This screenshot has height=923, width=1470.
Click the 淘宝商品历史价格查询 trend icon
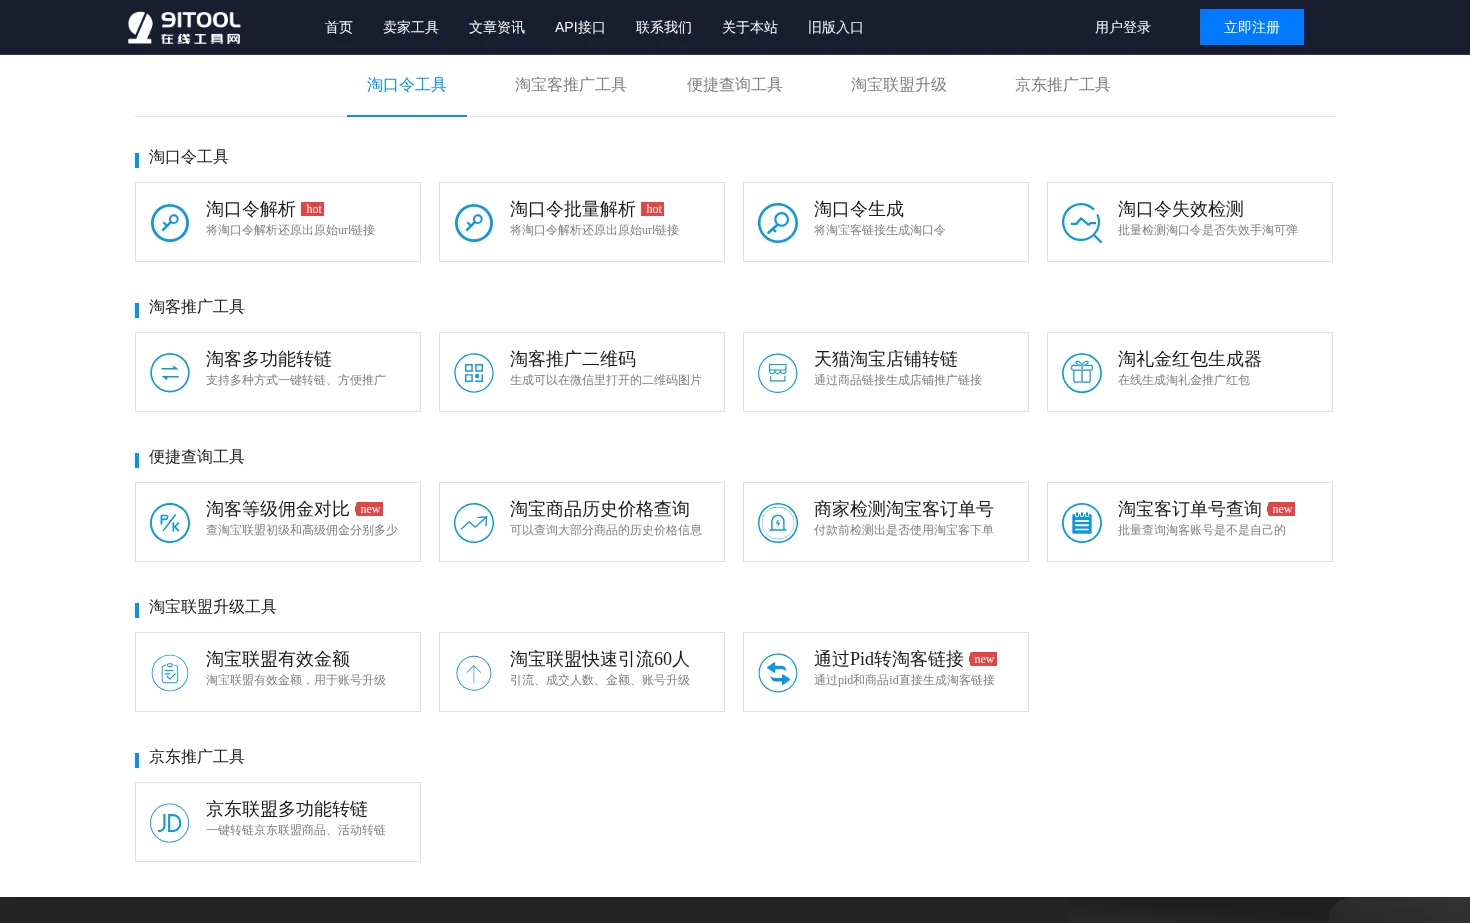(474, 522)
